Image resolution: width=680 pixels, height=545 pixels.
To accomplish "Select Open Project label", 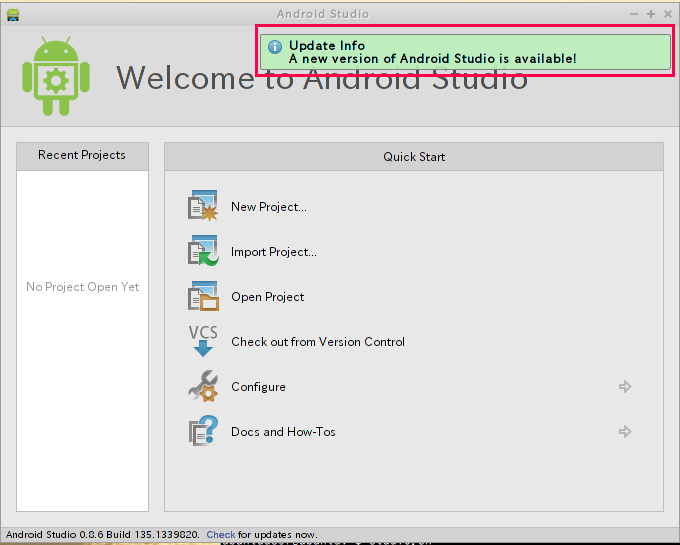I will [268, 297].
